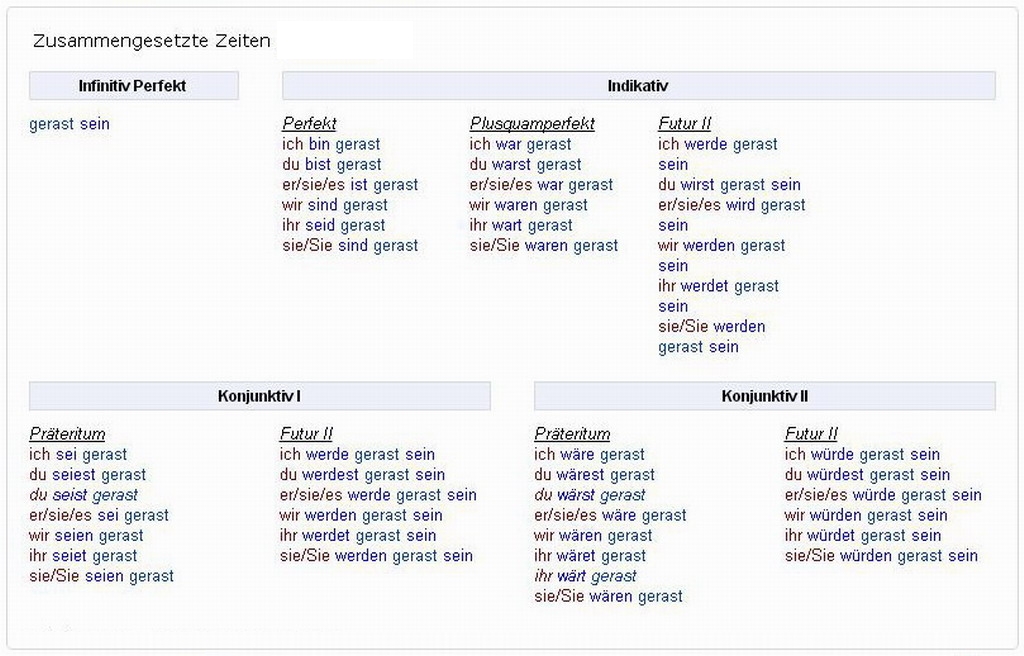Click the "Indikativ" section header
This screenshot has height=656, width=1024.
tap(638, 86)
